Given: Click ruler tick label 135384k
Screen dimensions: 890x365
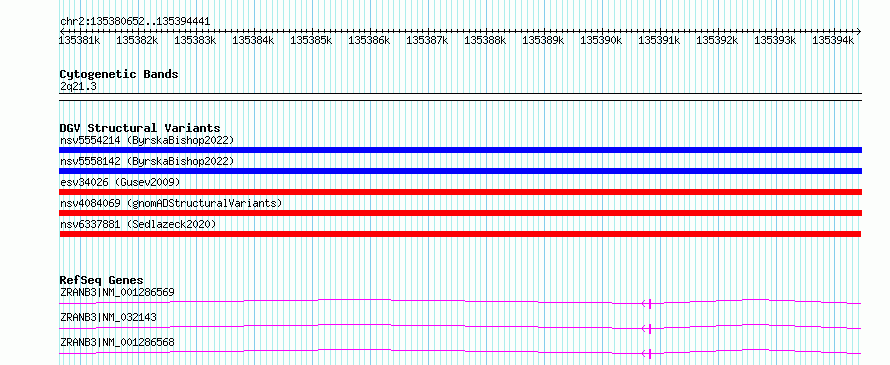Looking at the screenshot, I should (x=253, y=40).
